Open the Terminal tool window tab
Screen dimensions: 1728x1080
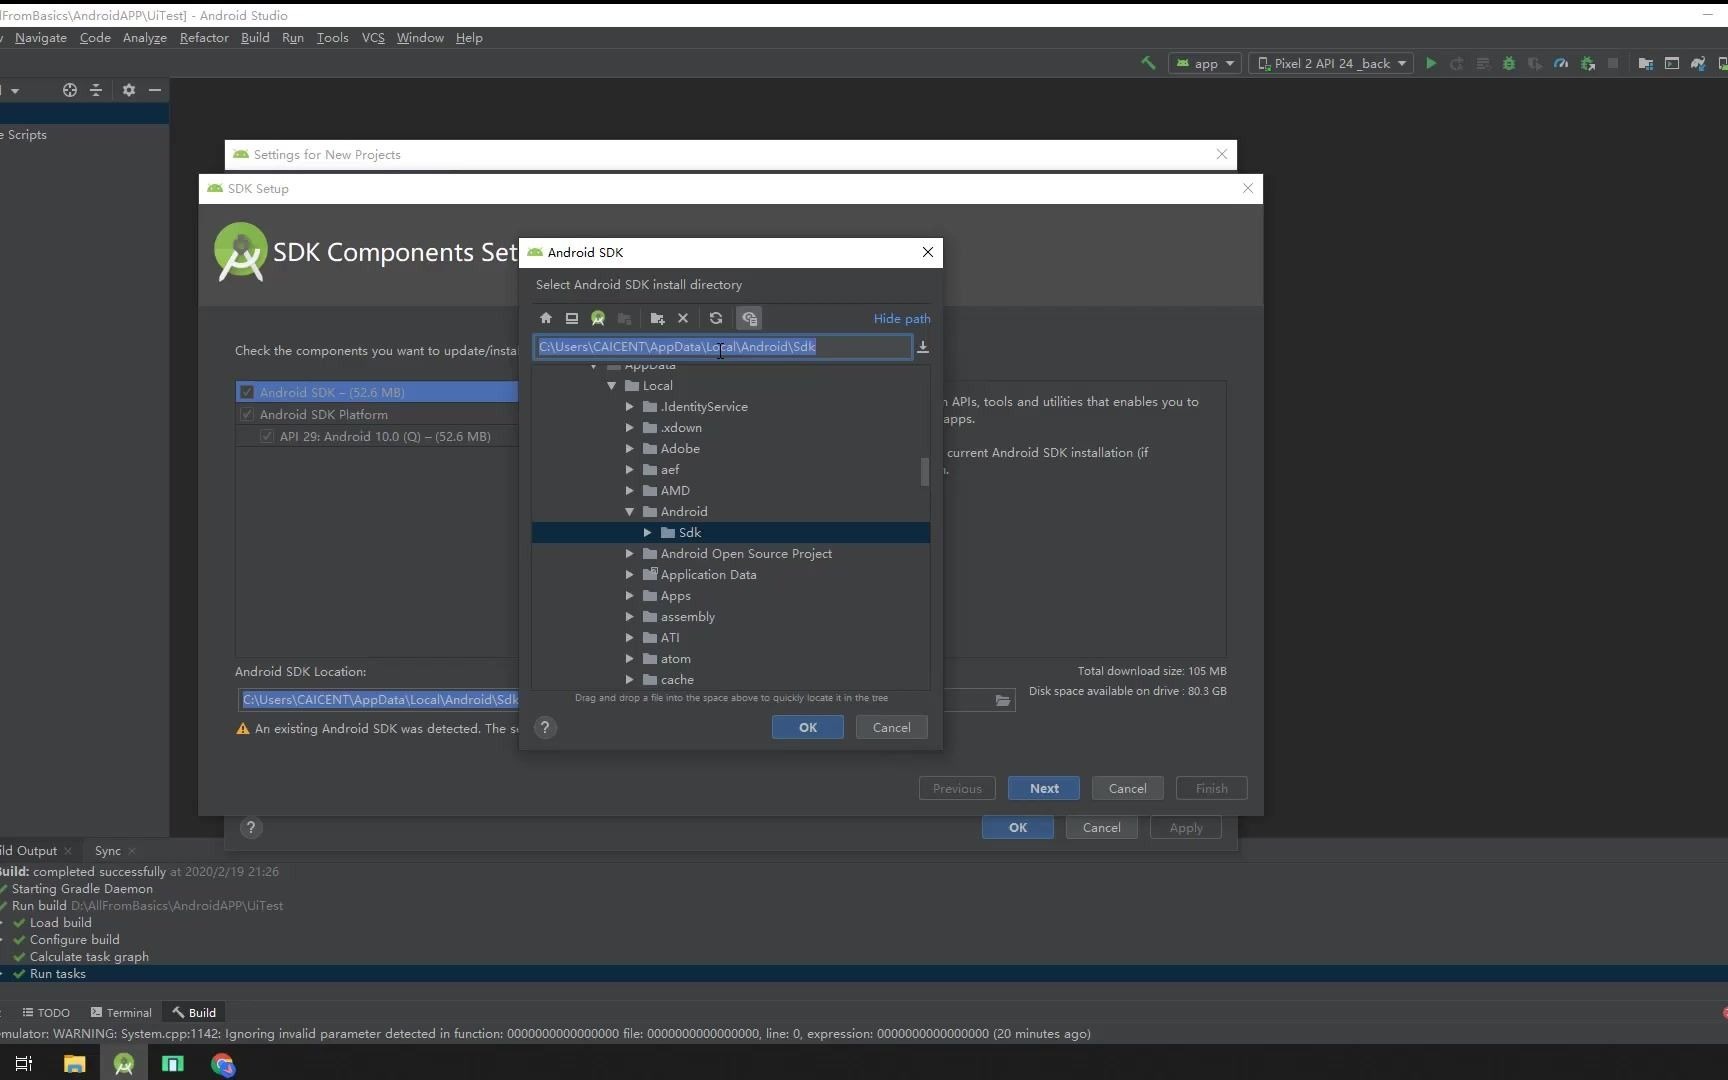coord(121,1013)
